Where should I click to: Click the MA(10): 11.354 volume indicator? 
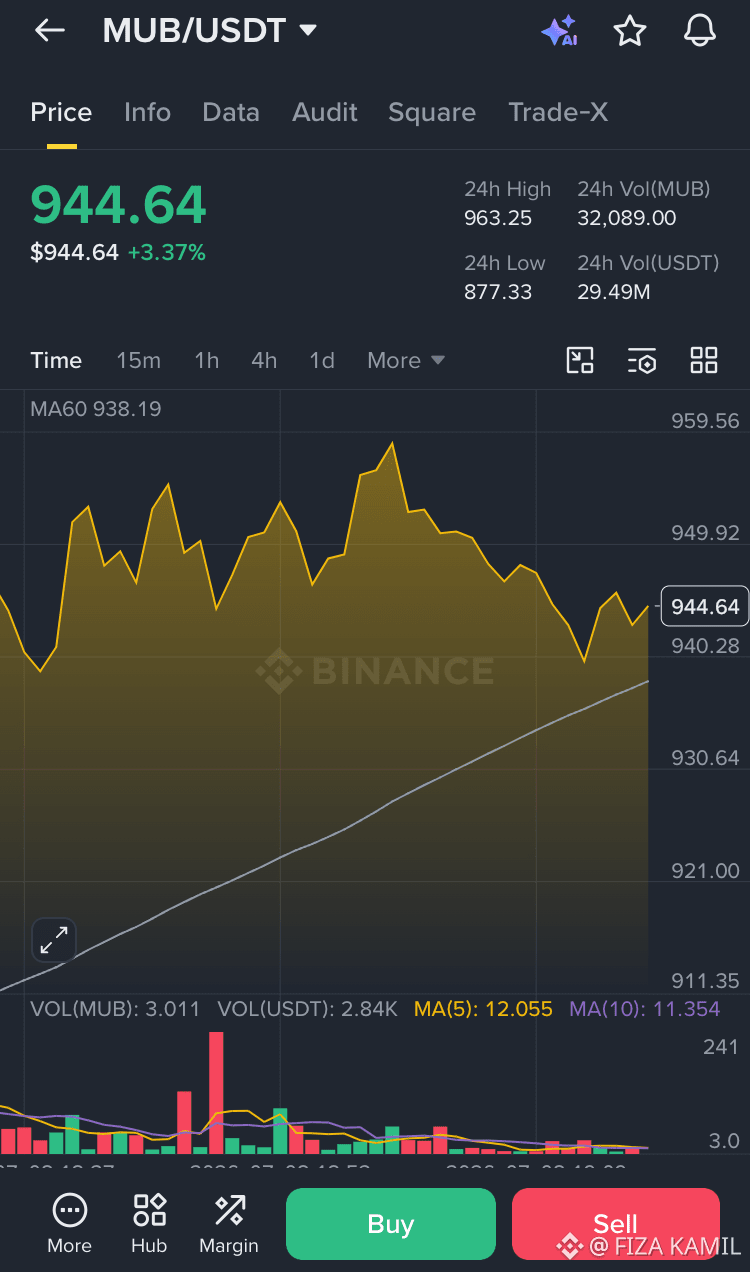click(x=644, y=1009)
